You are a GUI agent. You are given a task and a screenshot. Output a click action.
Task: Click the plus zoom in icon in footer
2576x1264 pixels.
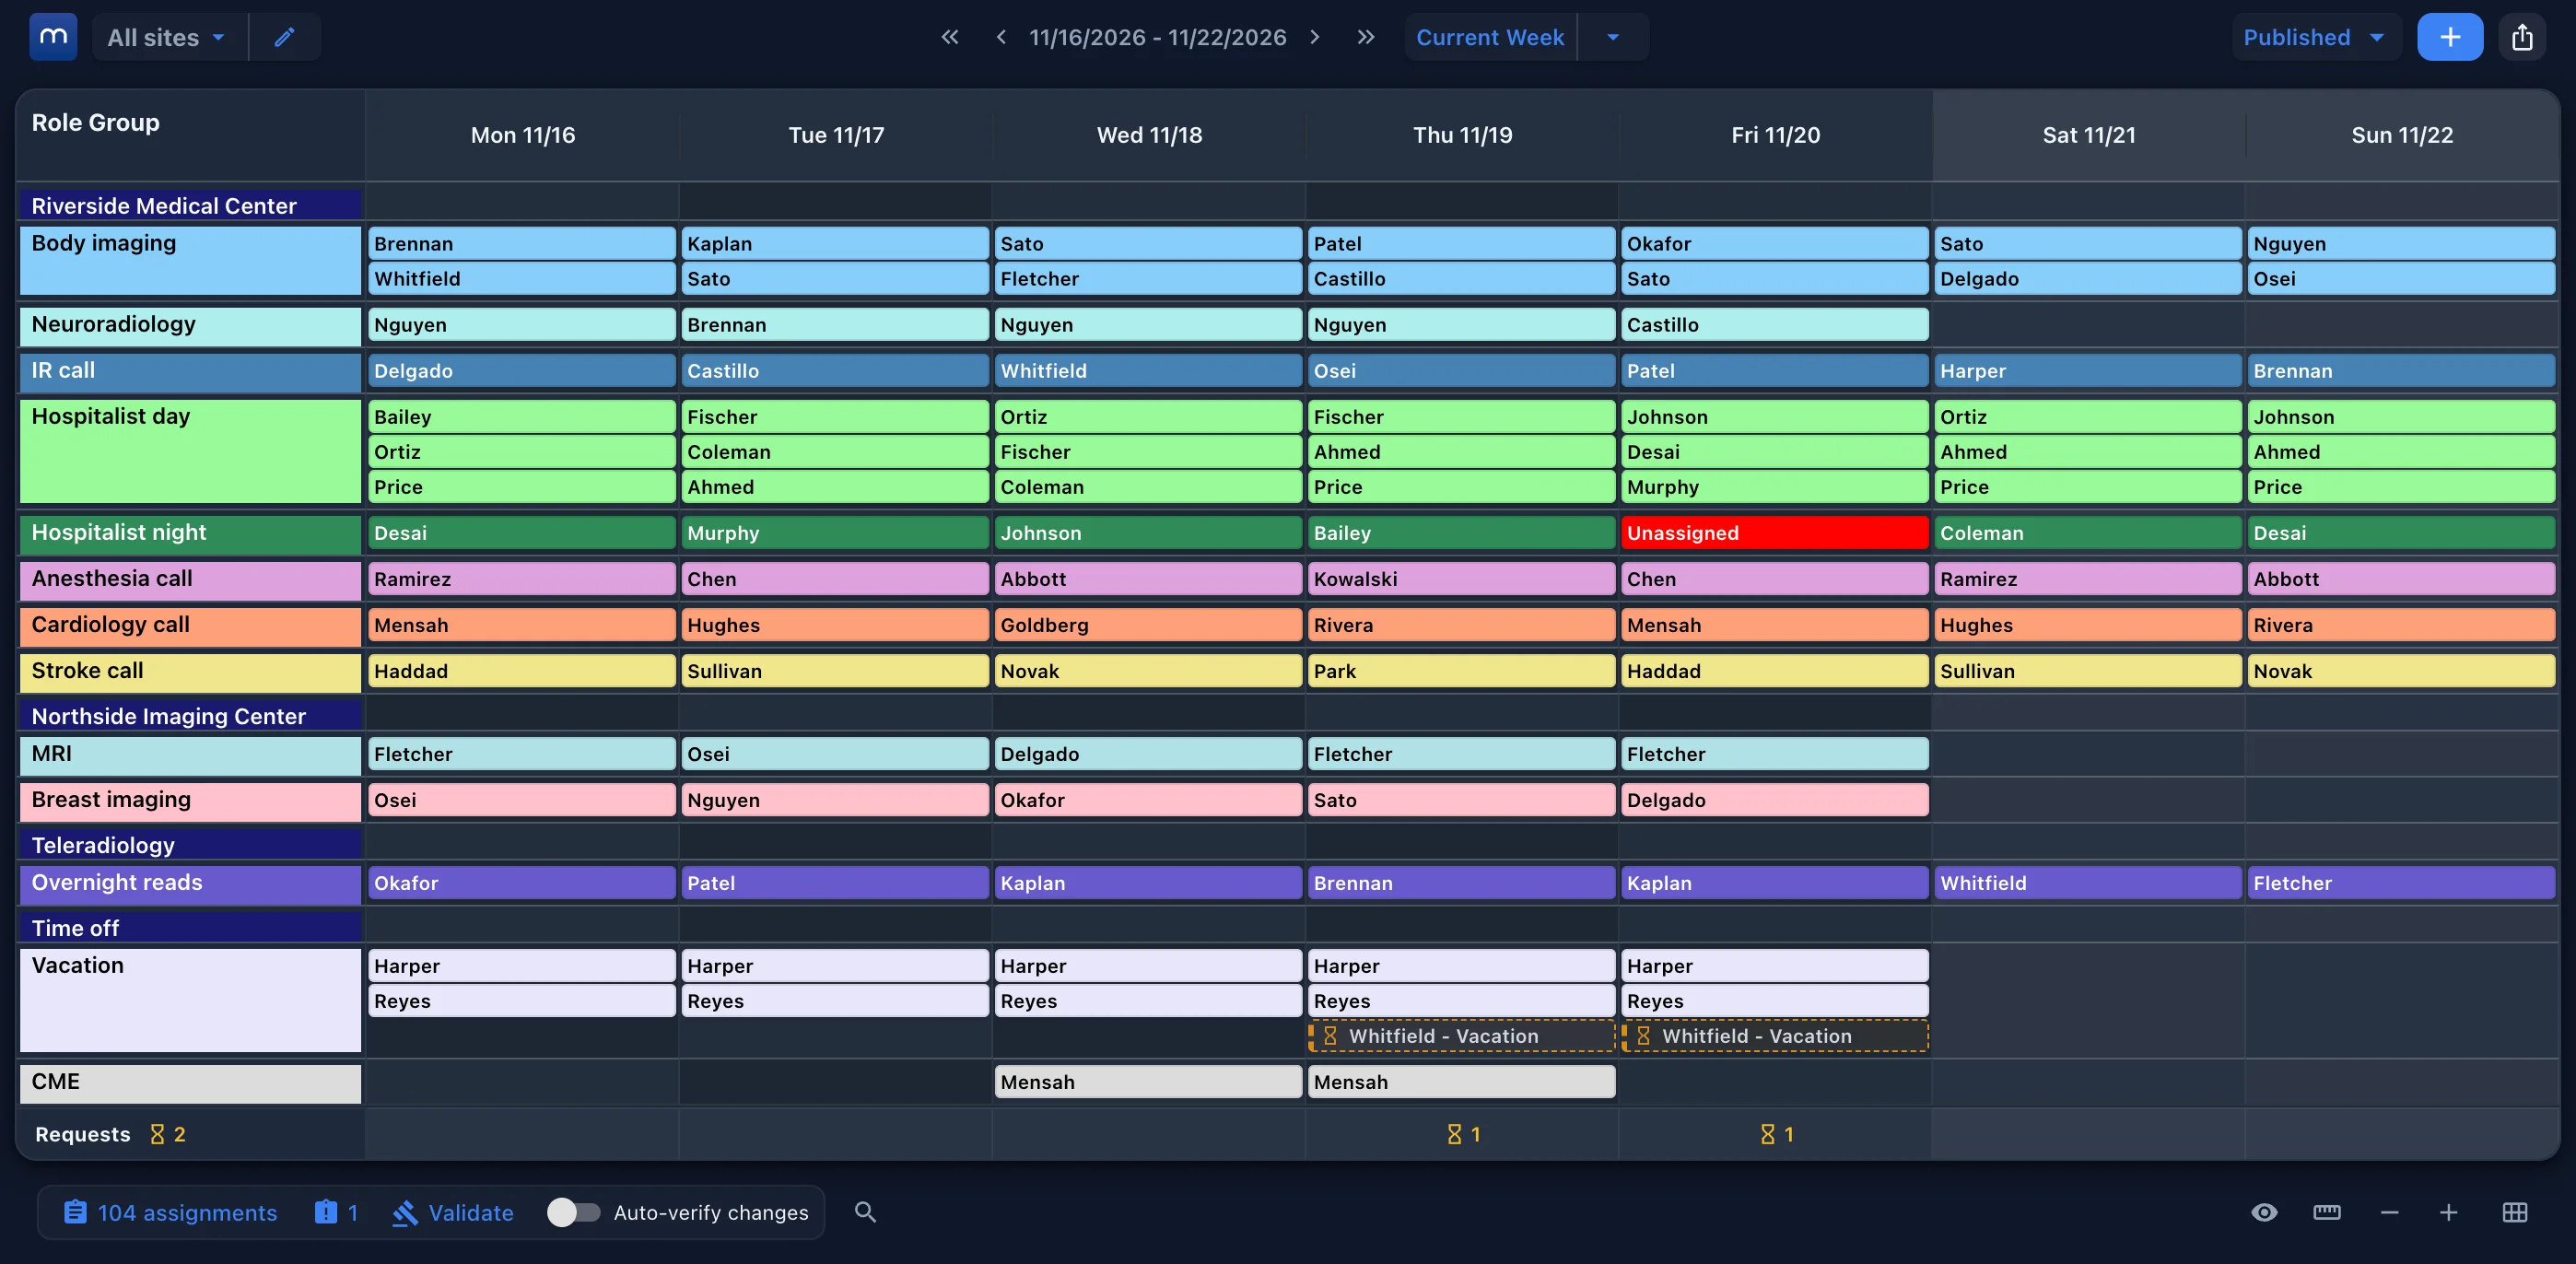(2449, 1212)
